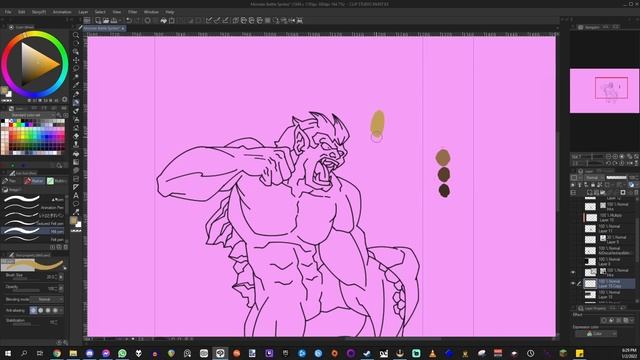This screenshot has height=360, width=640.
Task: Select the Text tool letter A
Action: pyautogui.click(x=76, y=195)
